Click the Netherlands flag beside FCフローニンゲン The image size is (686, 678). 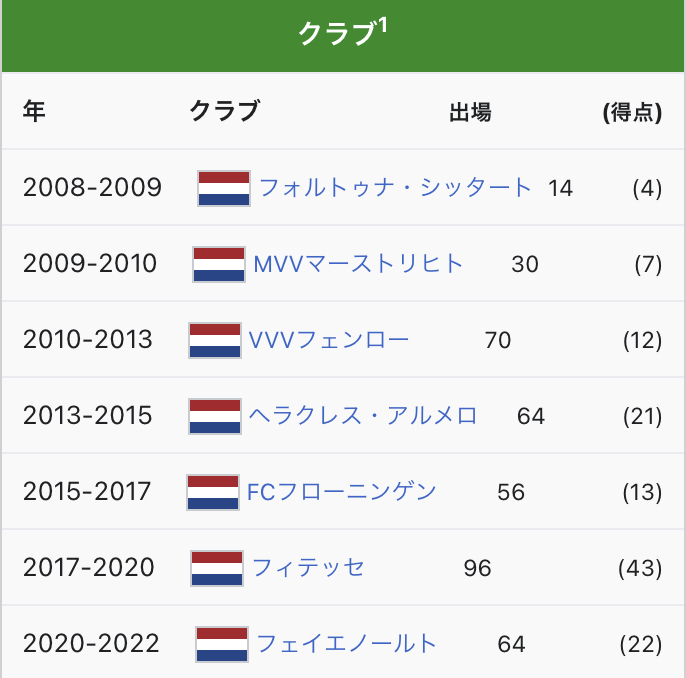tap(213, 492)
